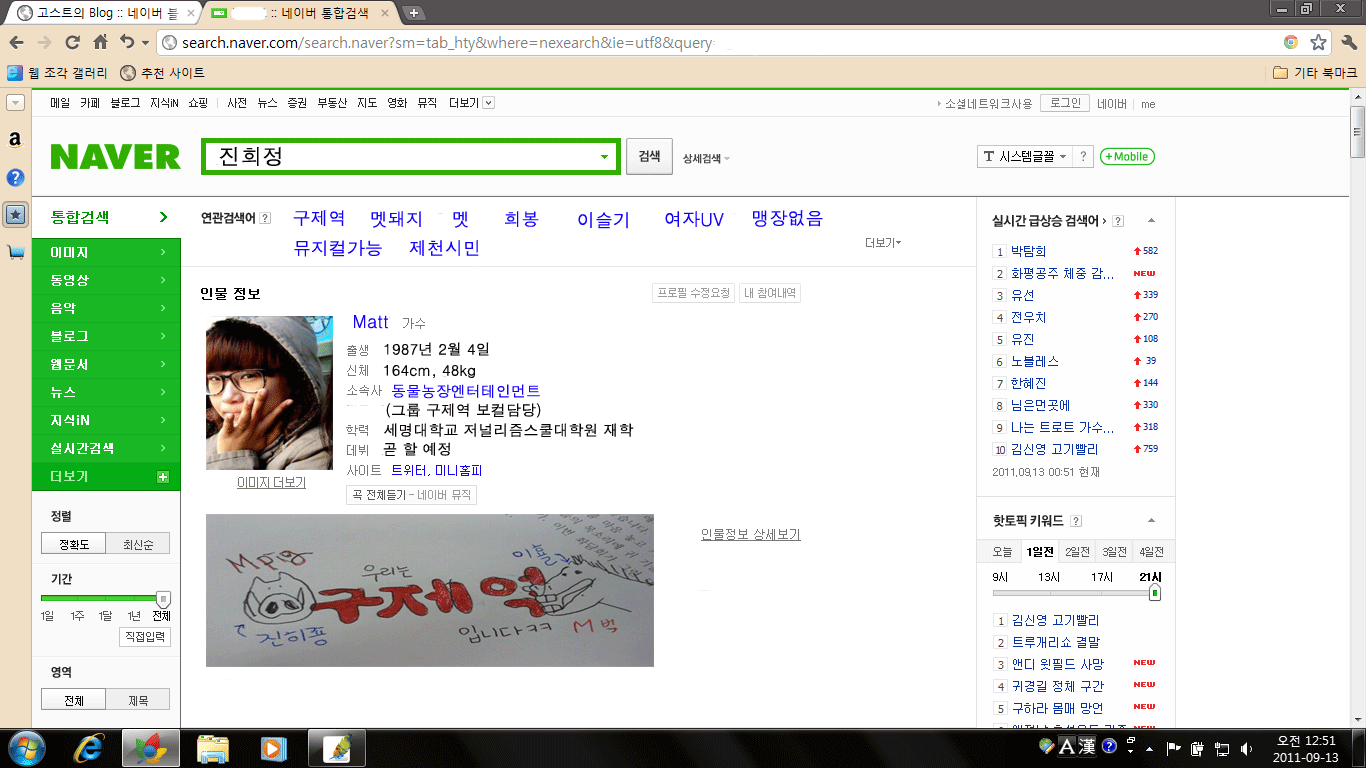Collapse the 핫토픽 키워드 panel
This screenshot has height=768, width=1366.
pyautogui.click(x=1151, y=521)
